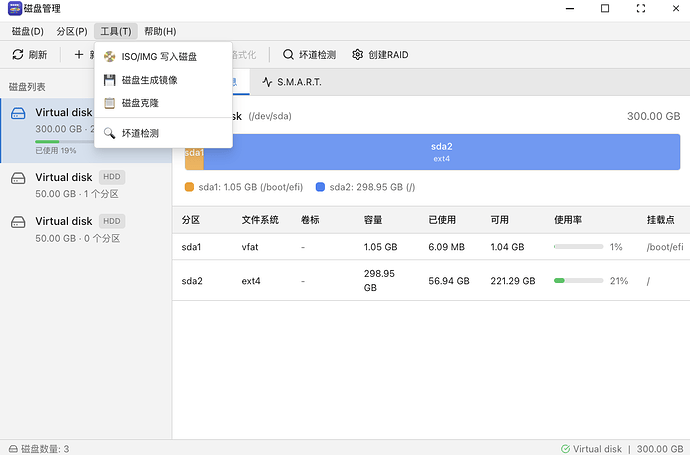This screenshot has height=455, width=690.
Task: Open the 磁盘(D) menu
Action: point(27,32)
